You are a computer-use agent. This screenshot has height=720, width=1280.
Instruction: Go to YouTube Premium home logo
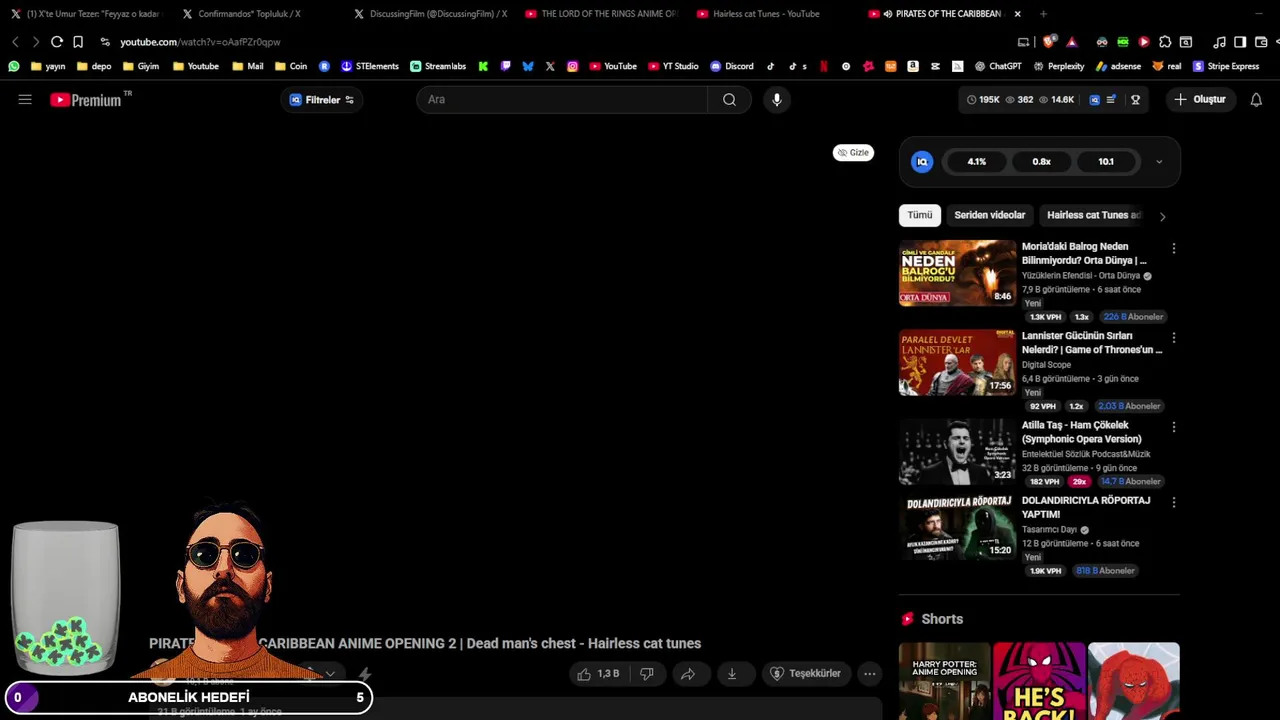(85, 100)
